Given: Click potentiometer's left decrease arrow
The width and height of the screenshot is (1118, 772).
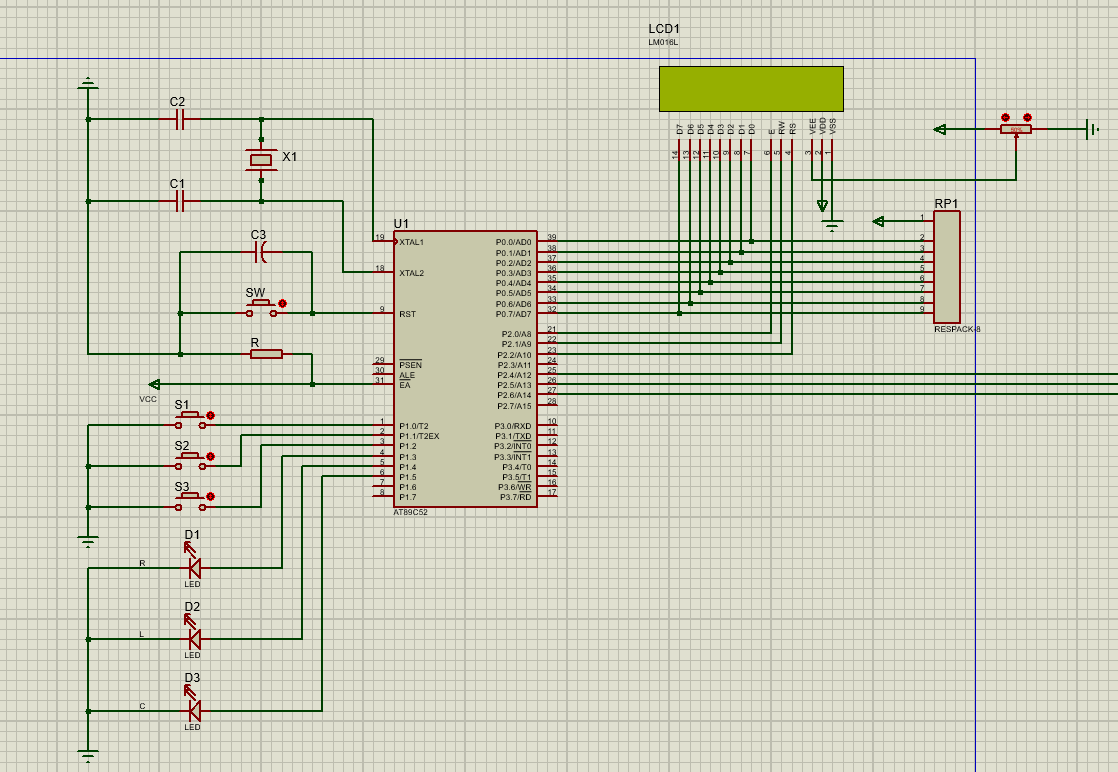Looking at the screenshot, I should click(x=1005, y=117).
